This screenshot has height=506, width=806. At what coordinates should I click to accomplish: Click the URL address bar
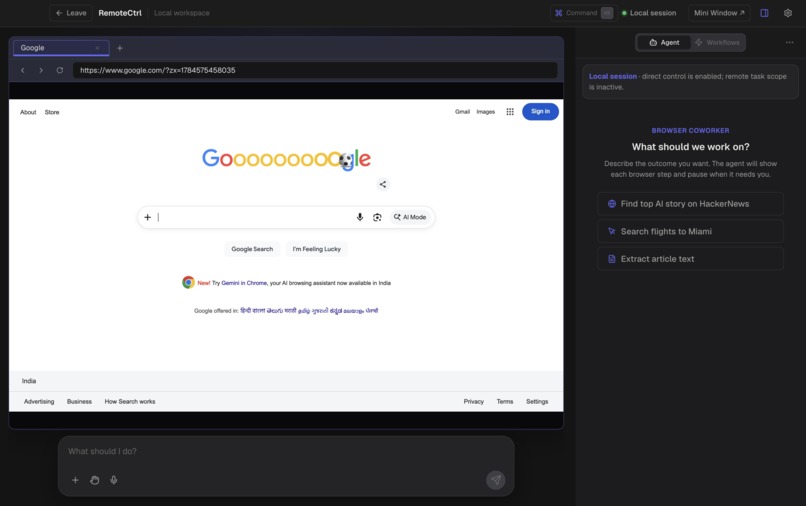click(x=315, y=70)
